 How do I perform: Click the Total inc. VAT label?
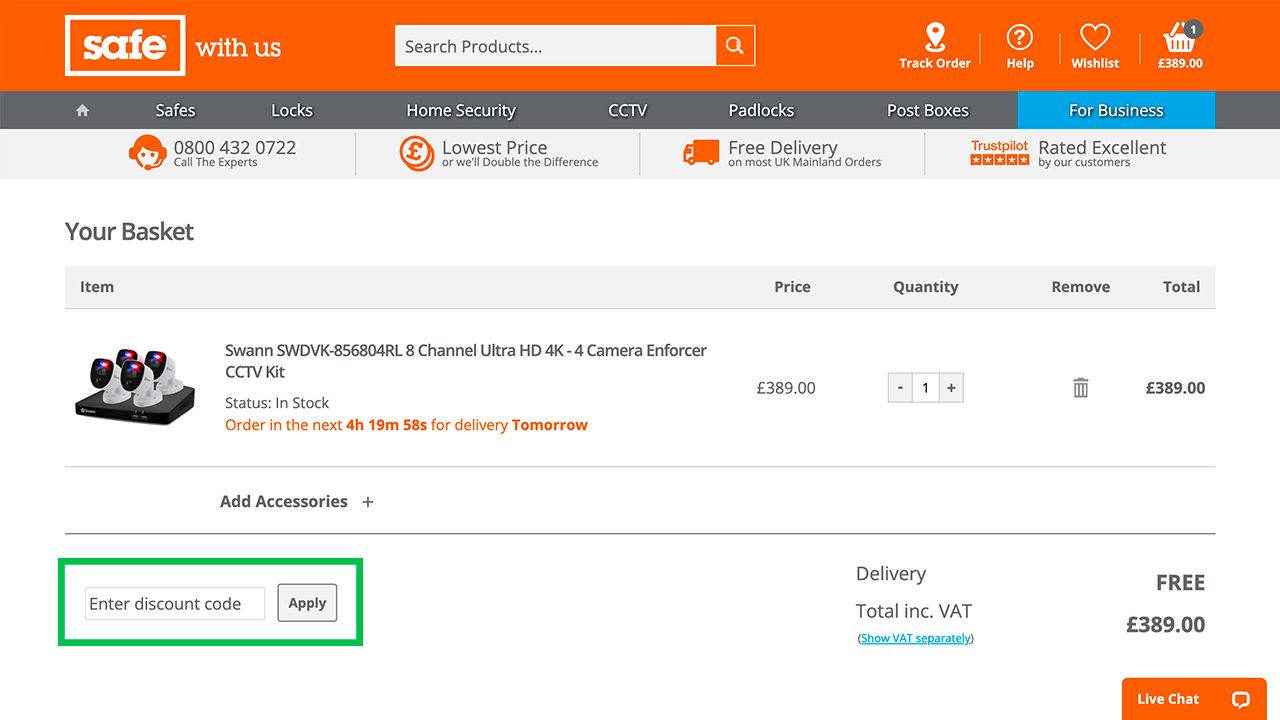(914, 611)
